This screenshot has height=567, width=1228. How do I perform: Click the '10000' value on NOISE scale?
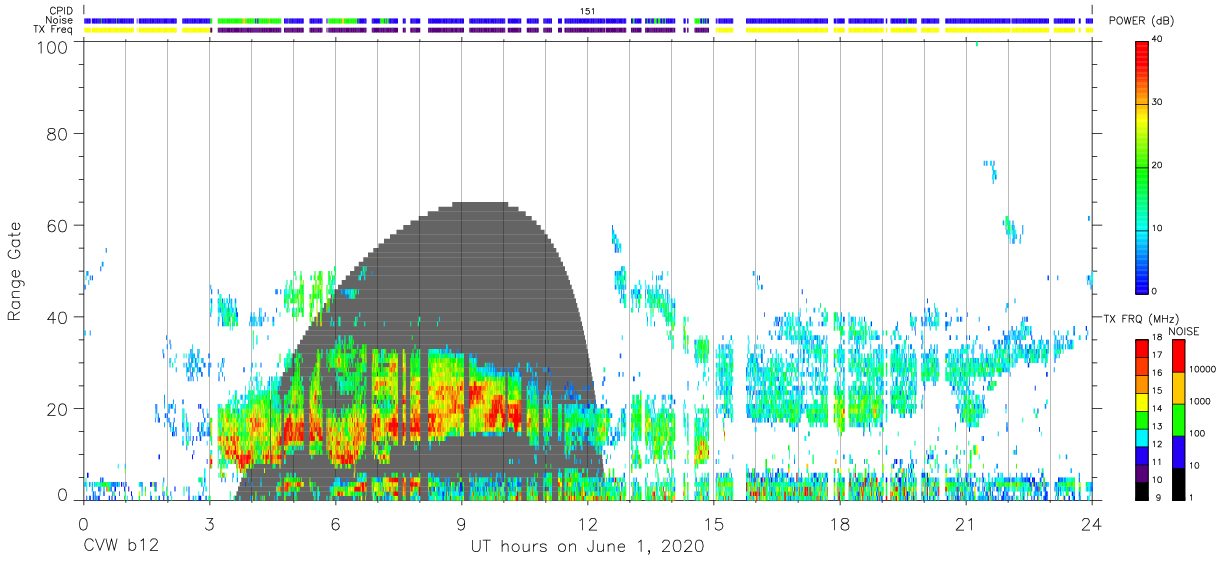click(x=1203, y=369)
